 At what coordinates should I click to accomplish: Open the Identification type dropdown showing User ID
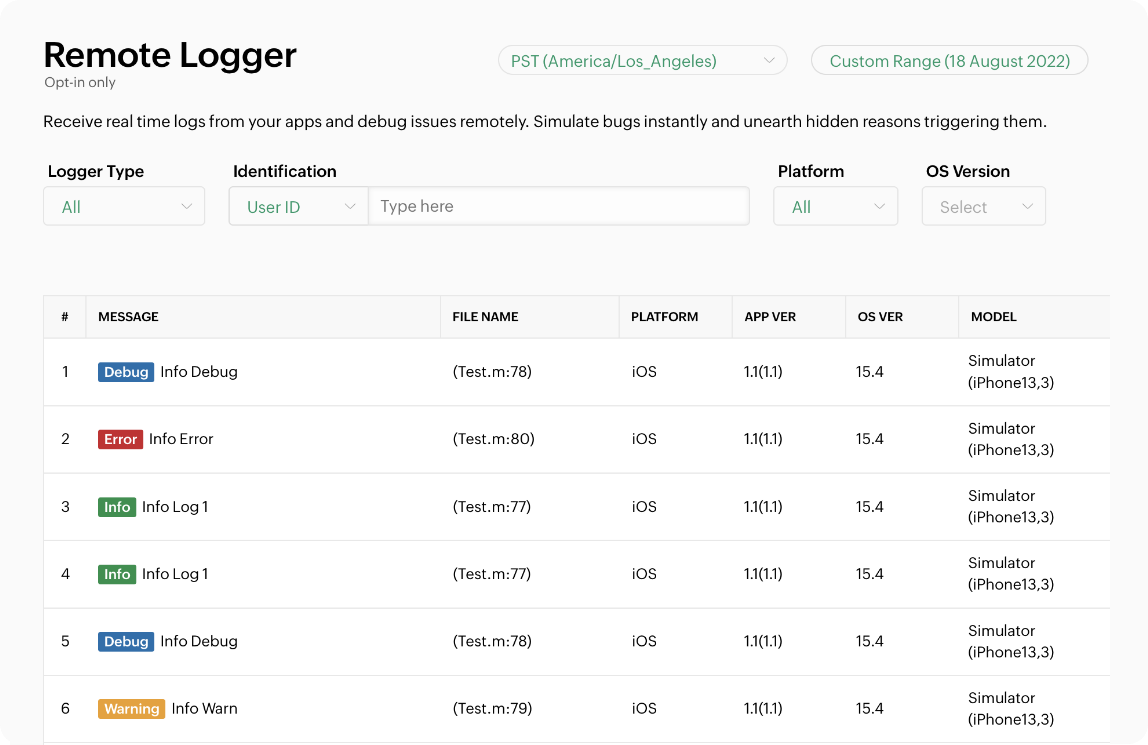point(298,206)
